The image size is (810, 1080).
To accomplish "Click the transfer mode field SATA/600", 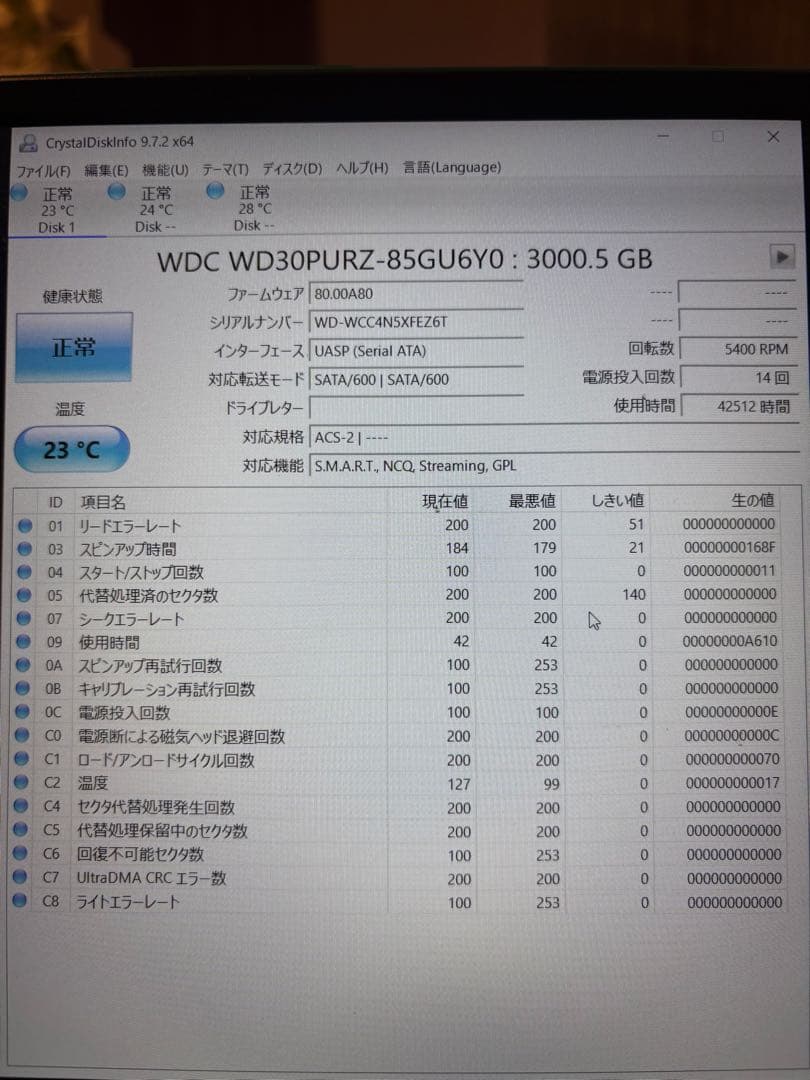I will point(416,380).
